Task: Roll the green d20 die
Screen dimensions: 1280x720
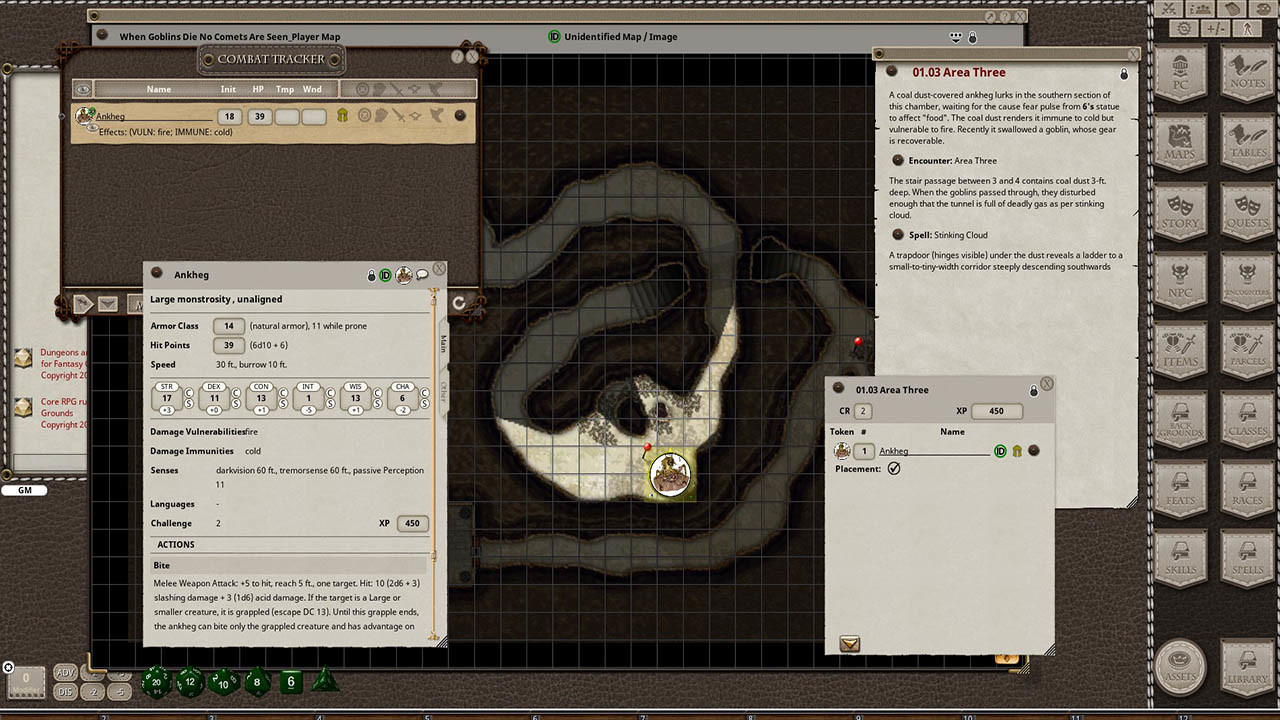Action: pos(156,682)
